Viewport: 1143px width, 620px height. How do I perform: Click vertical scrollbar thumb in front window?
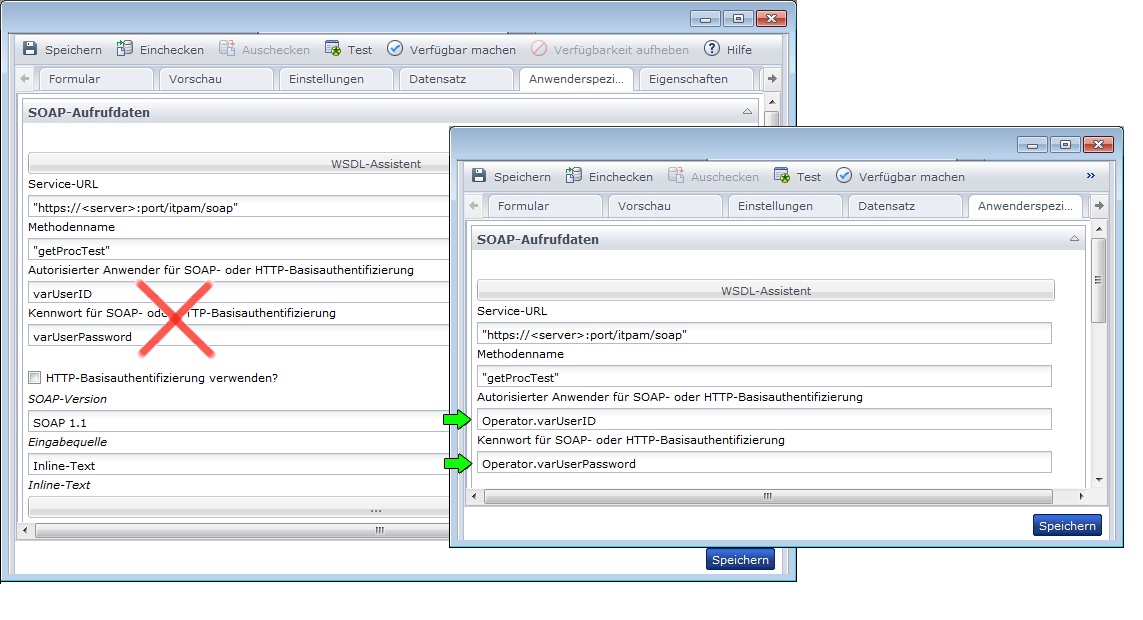tap(1099, 280)
